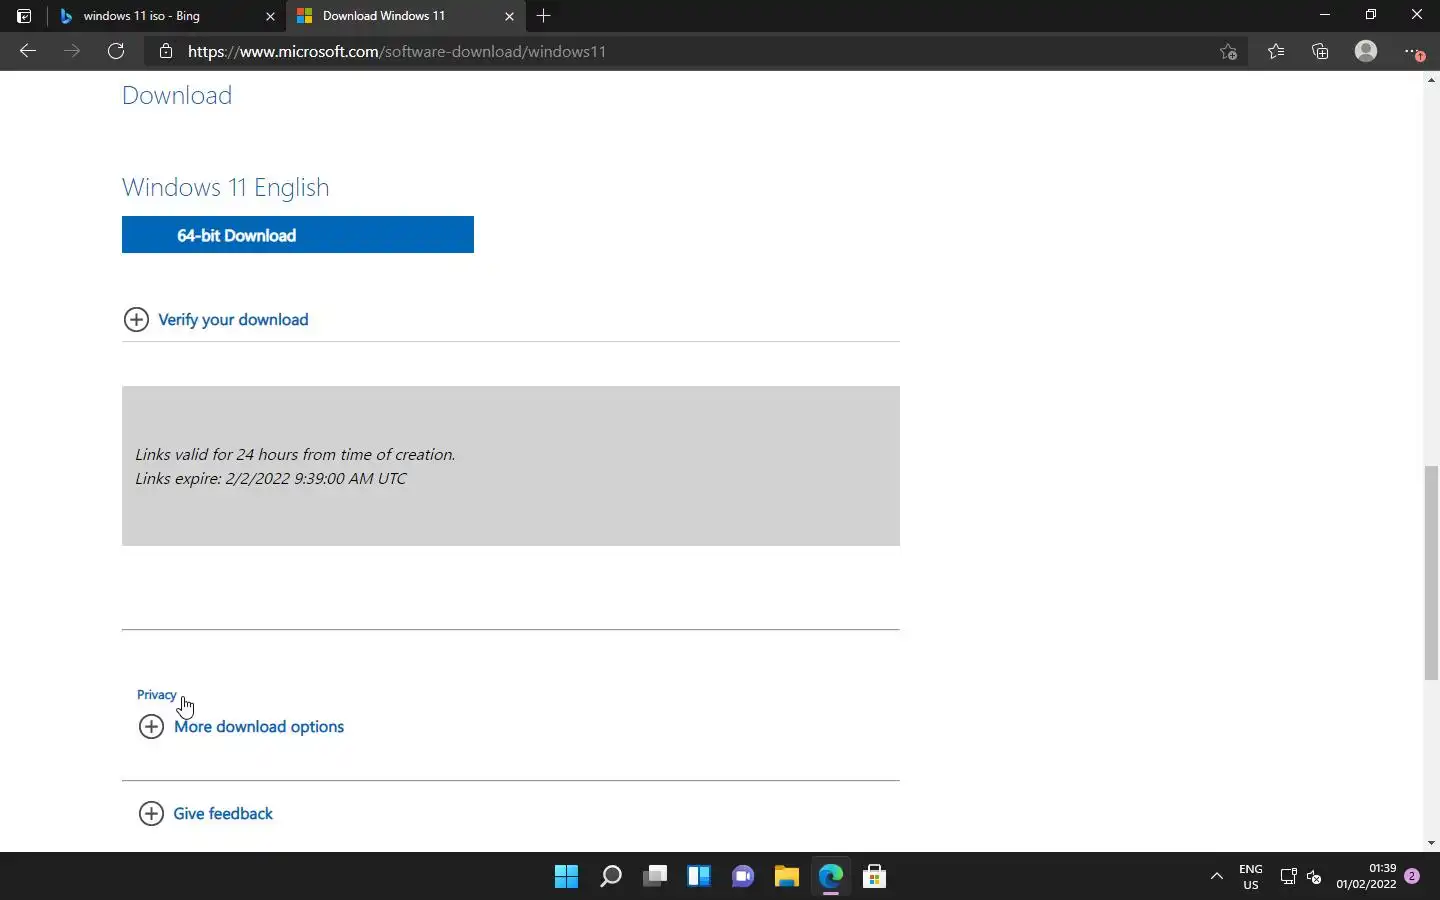
Task: Select the 'Download Windows 11' tab
Action: click(x=406, y=16)
